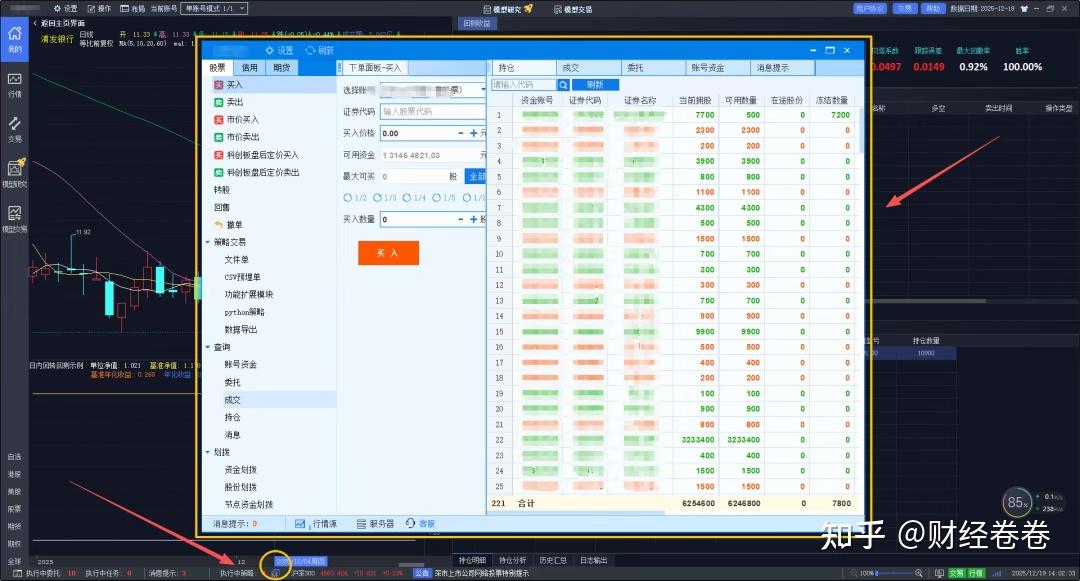Select the 1/4 quantity fraction radio button

pyautogui.click(x=413, y=197)
